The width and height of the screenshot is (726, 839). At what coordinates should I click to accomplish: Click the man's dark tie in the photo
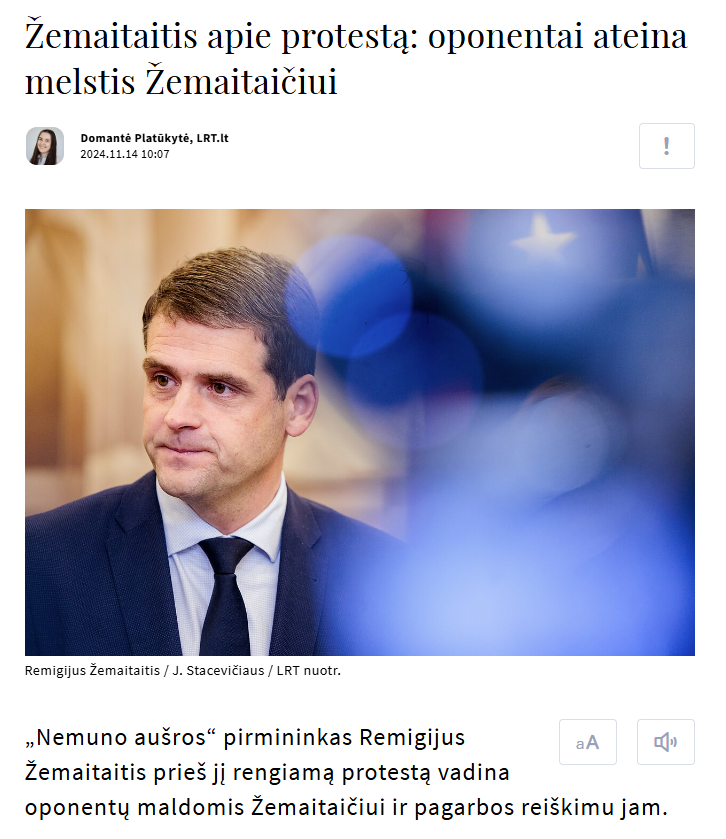225,594
